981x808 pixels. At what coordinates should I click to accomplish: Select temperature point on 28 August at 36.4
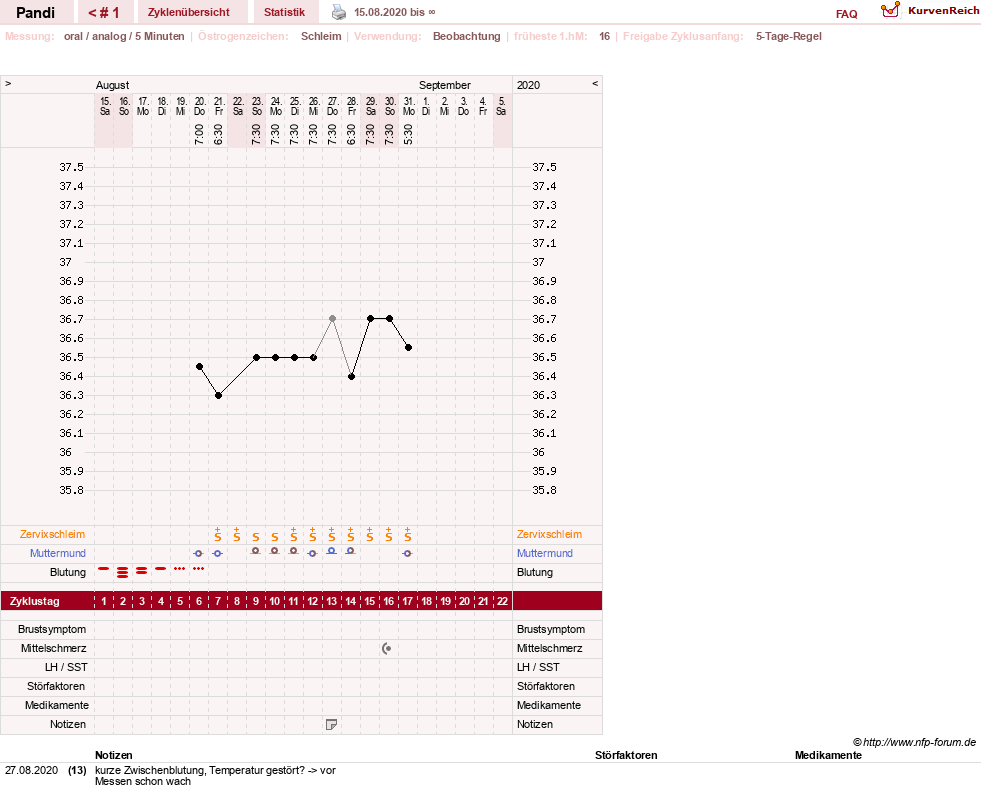pyautogui.click(x=352, y=377)
